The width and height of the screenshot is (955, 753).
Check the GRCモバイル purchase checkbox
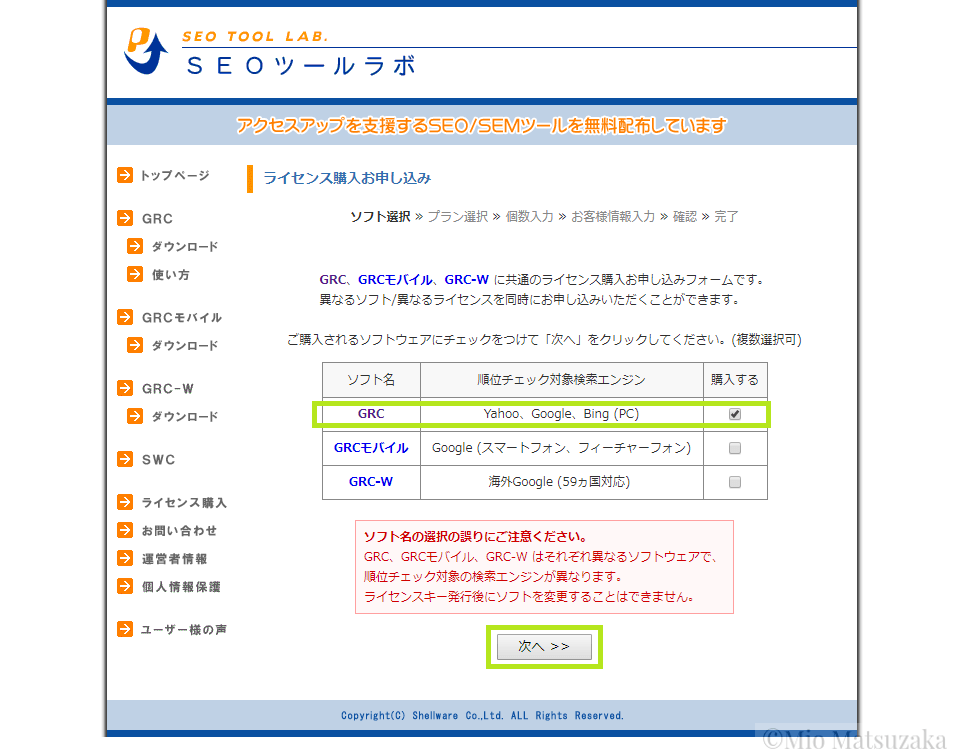735,448
